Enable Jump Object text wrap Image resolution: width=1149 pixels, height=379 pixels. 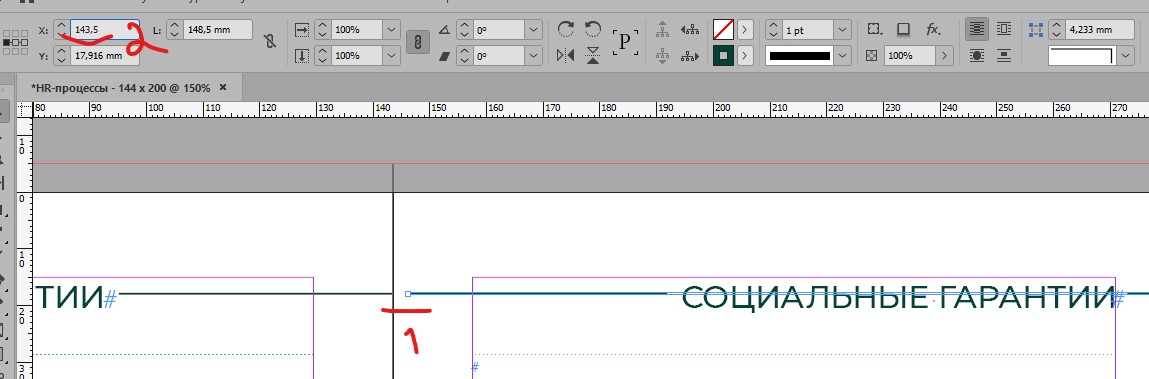point(1004,55)
